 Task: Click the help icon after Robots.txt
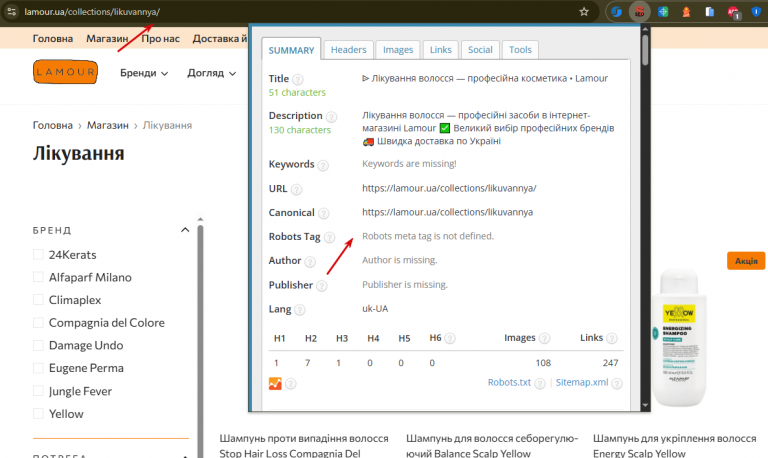(540, 384)
